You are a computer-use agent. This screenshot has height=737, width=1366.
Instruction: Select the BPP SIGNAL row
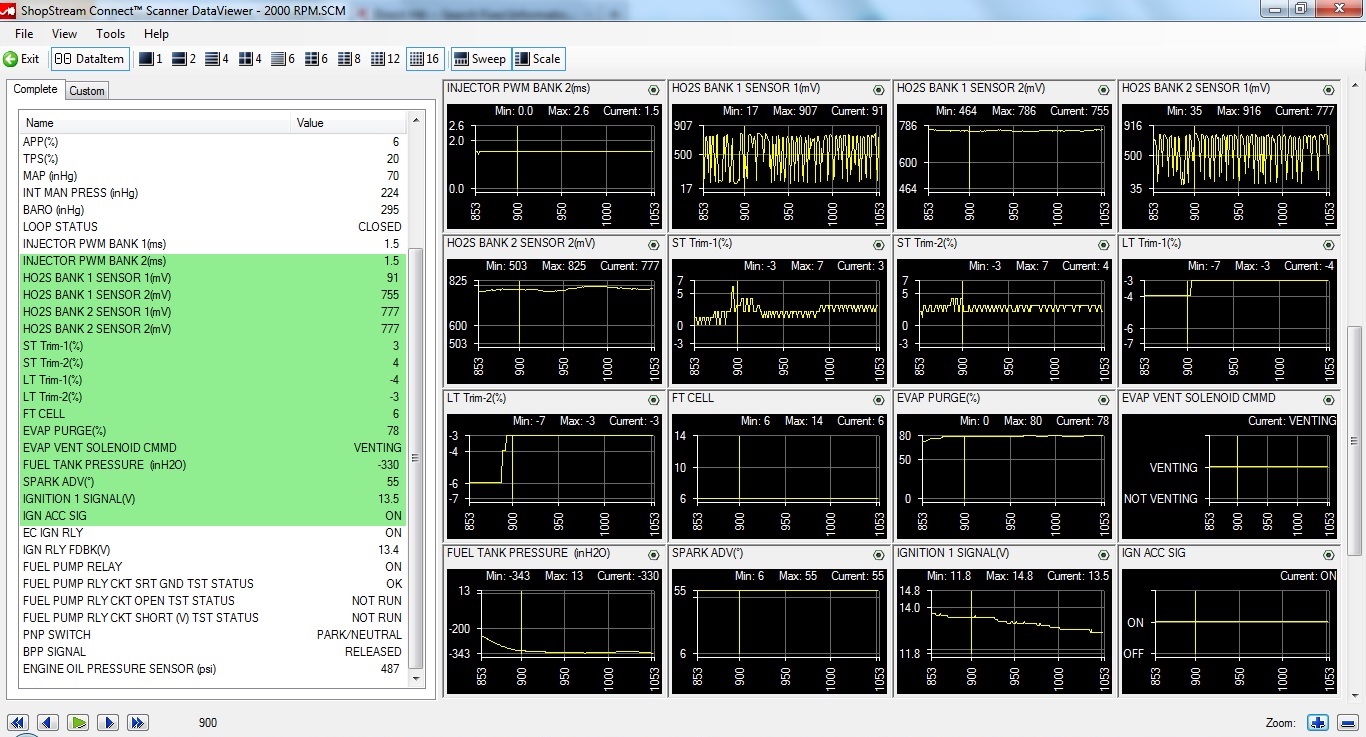point(212,652)
